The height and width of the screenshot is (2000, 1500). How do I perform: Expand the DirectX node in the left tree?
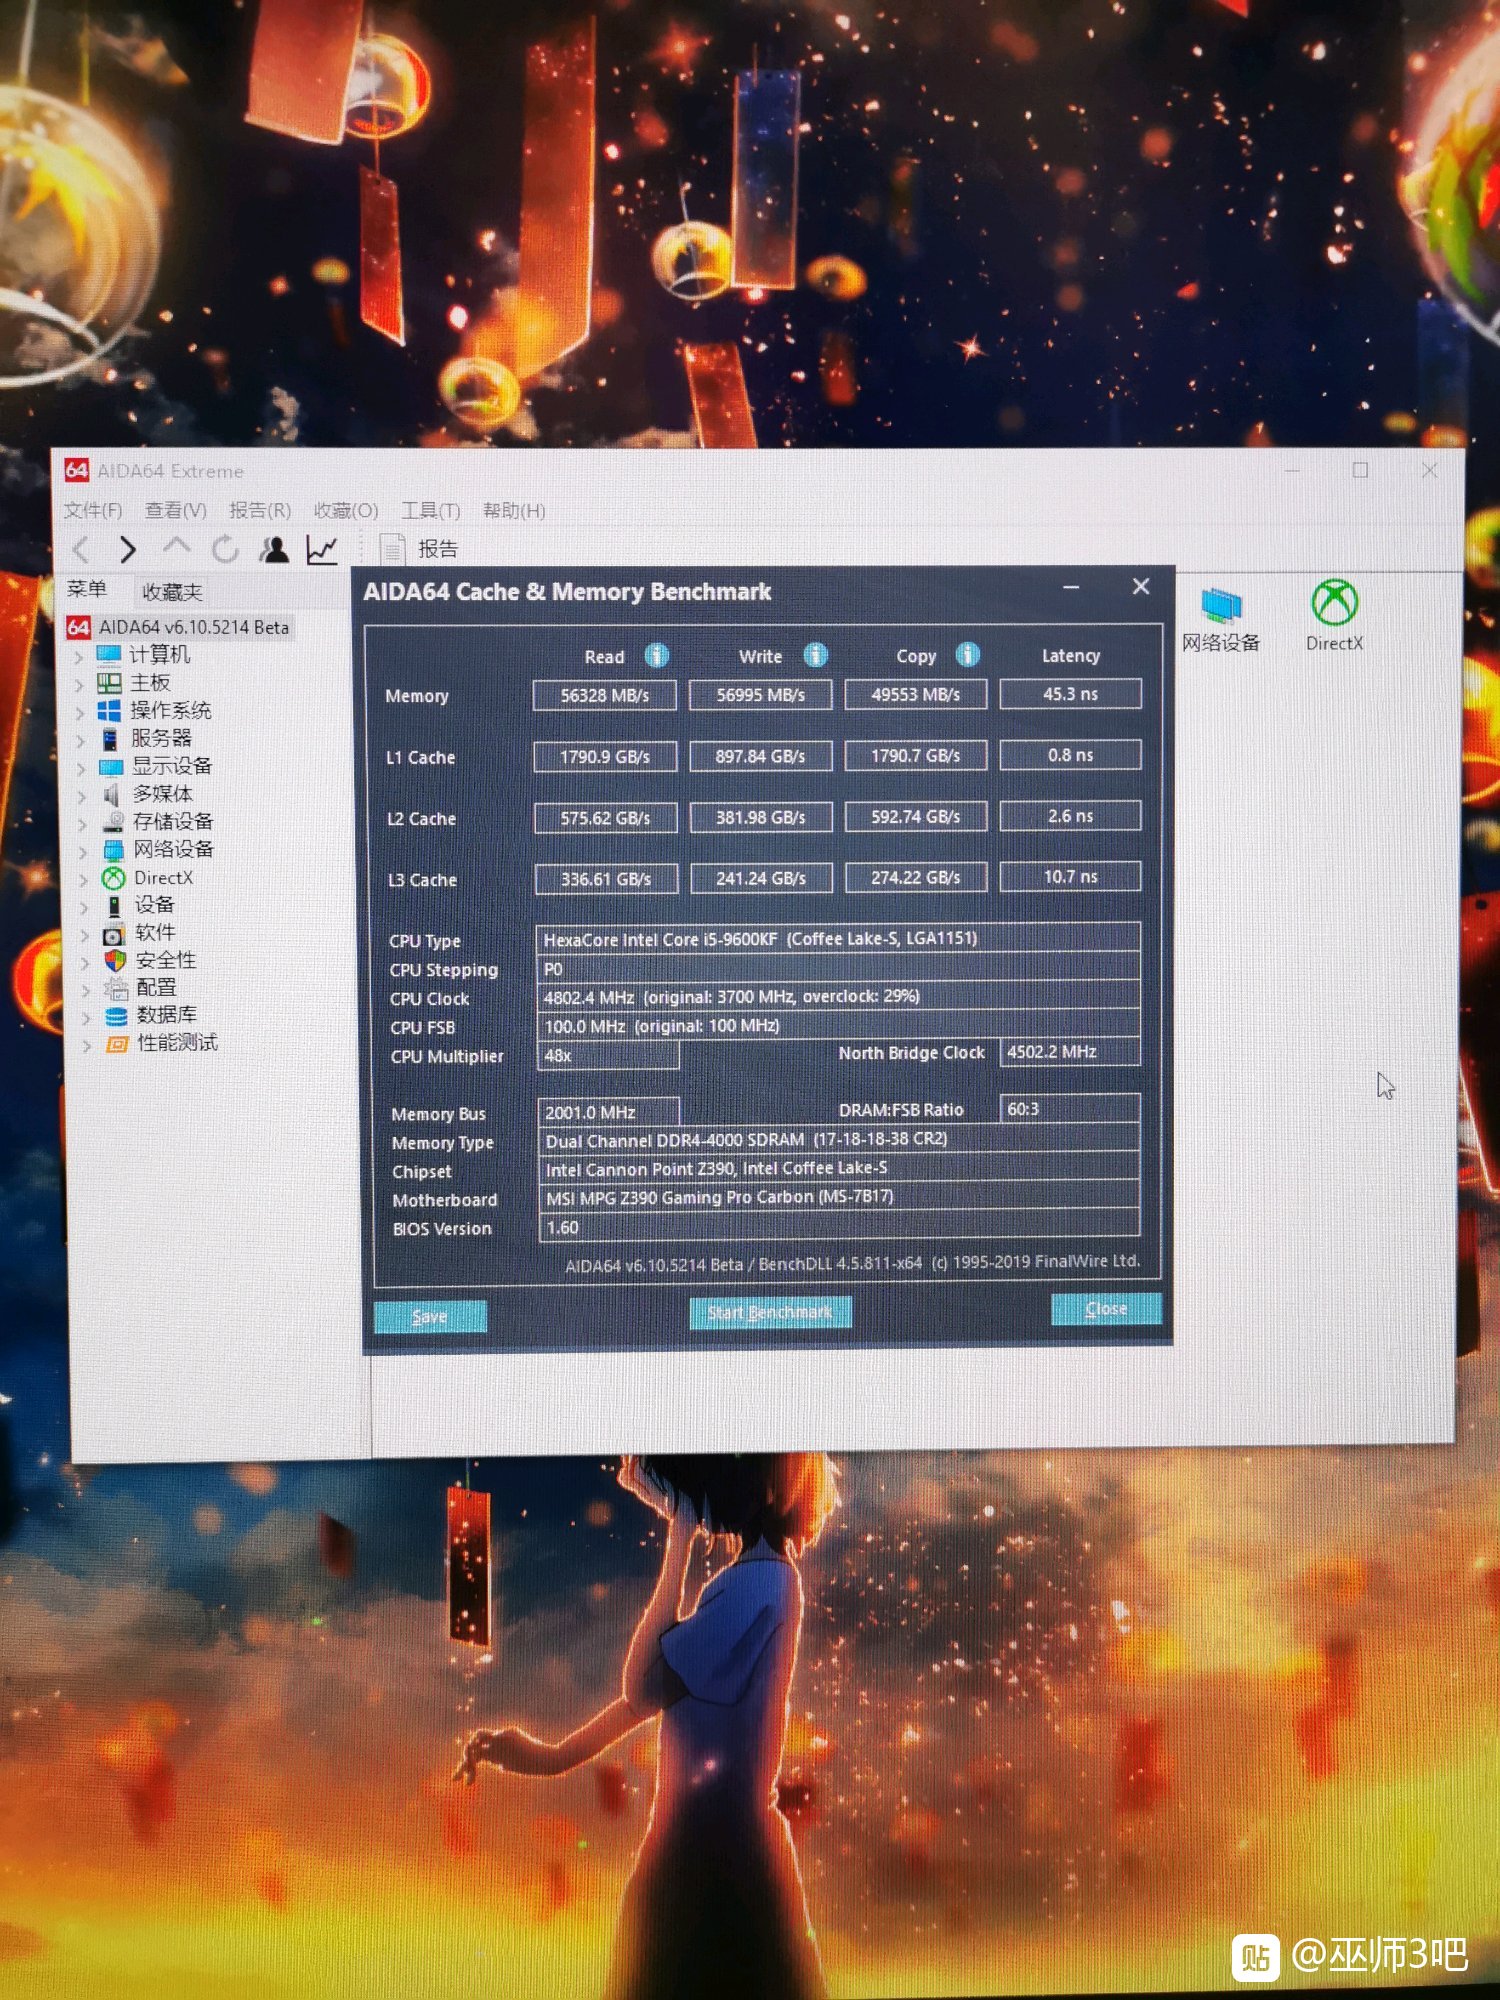pyautogui.click(x=84, y=880)
